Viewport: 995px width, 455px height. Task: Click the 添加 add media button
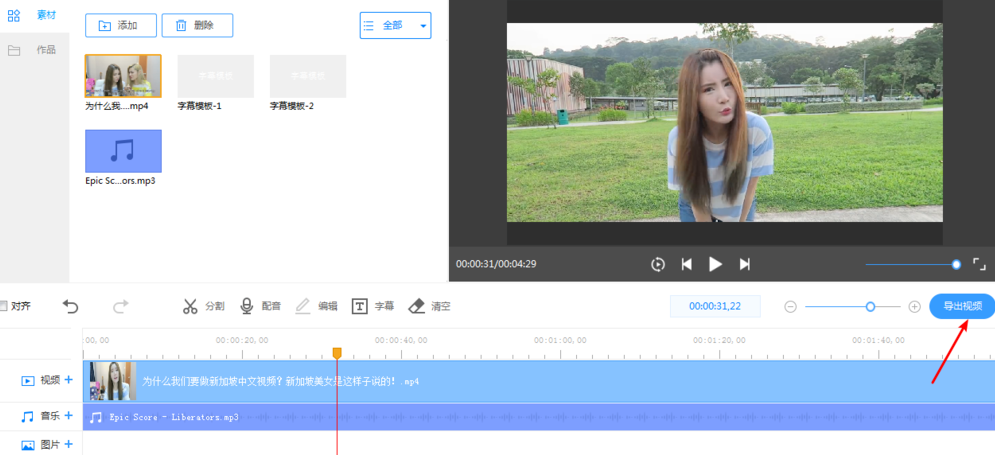pyautogui.click(x=119, y=26)
